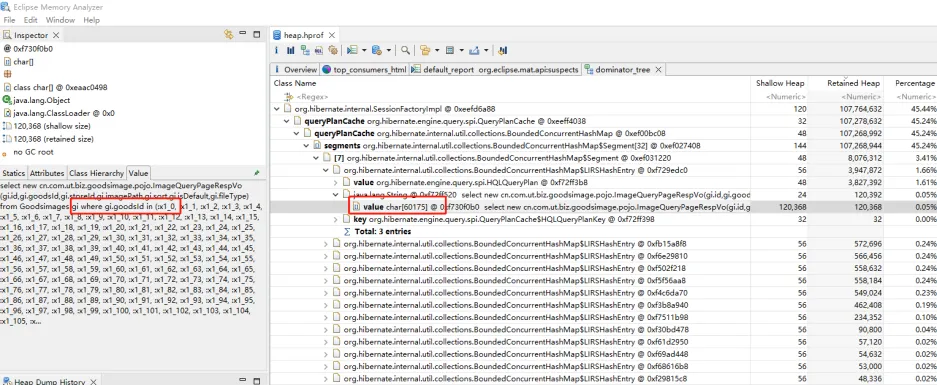937x385 pixels.
Task: Open dropdown arrow beside Query Browser icon
Action: coord(388,50)
